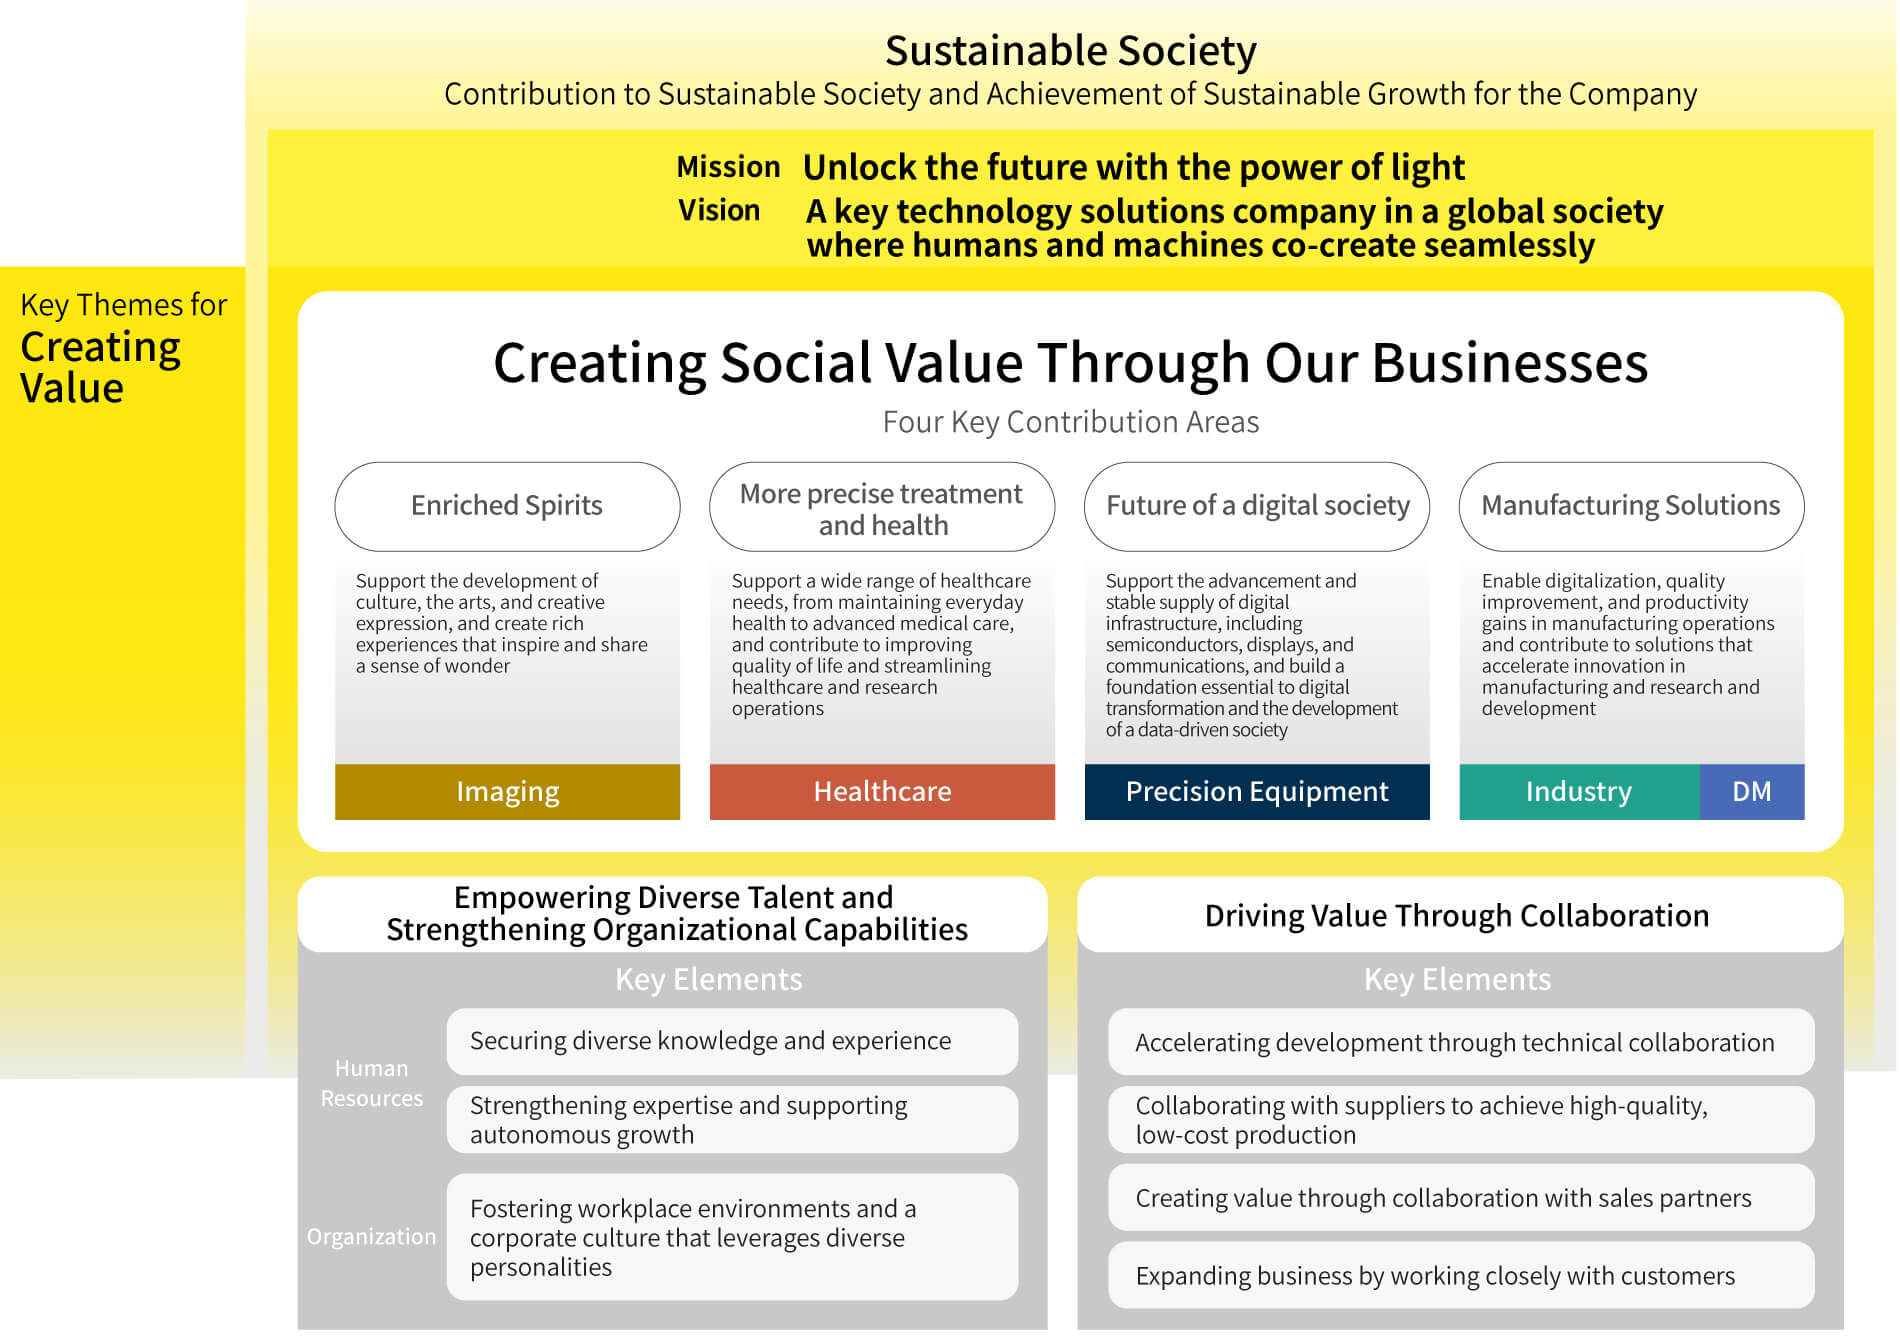Click the gold Imaging color bar
1900x1338 pixels.
[x=507, y=792]
